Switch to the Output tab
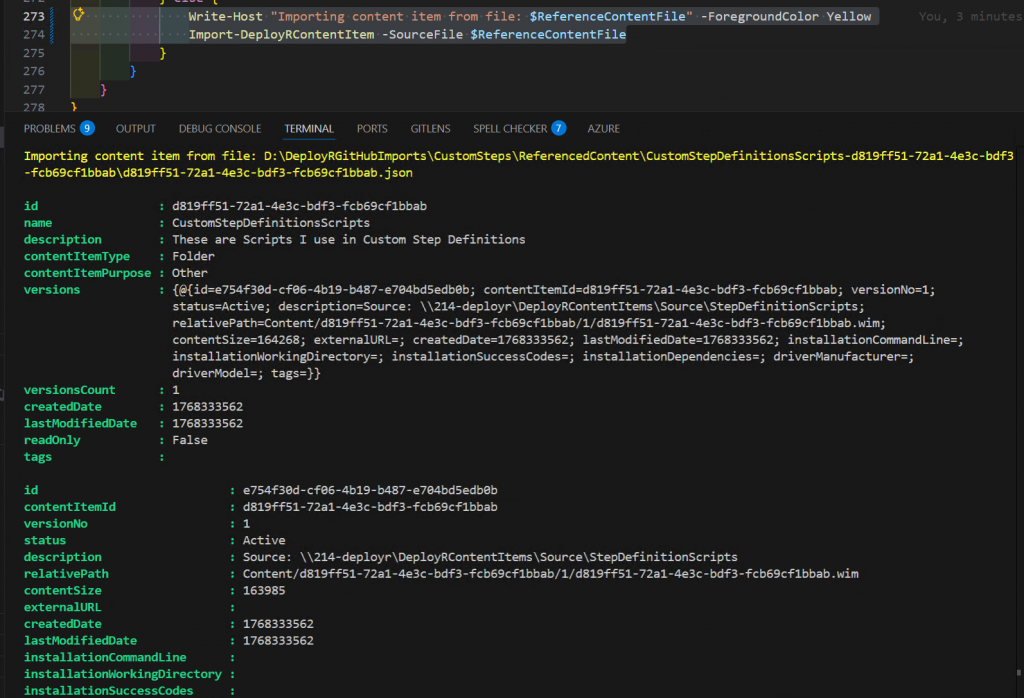Image resolution: width=1024 pixels, height=698 pixels. [x=136, y=128]
